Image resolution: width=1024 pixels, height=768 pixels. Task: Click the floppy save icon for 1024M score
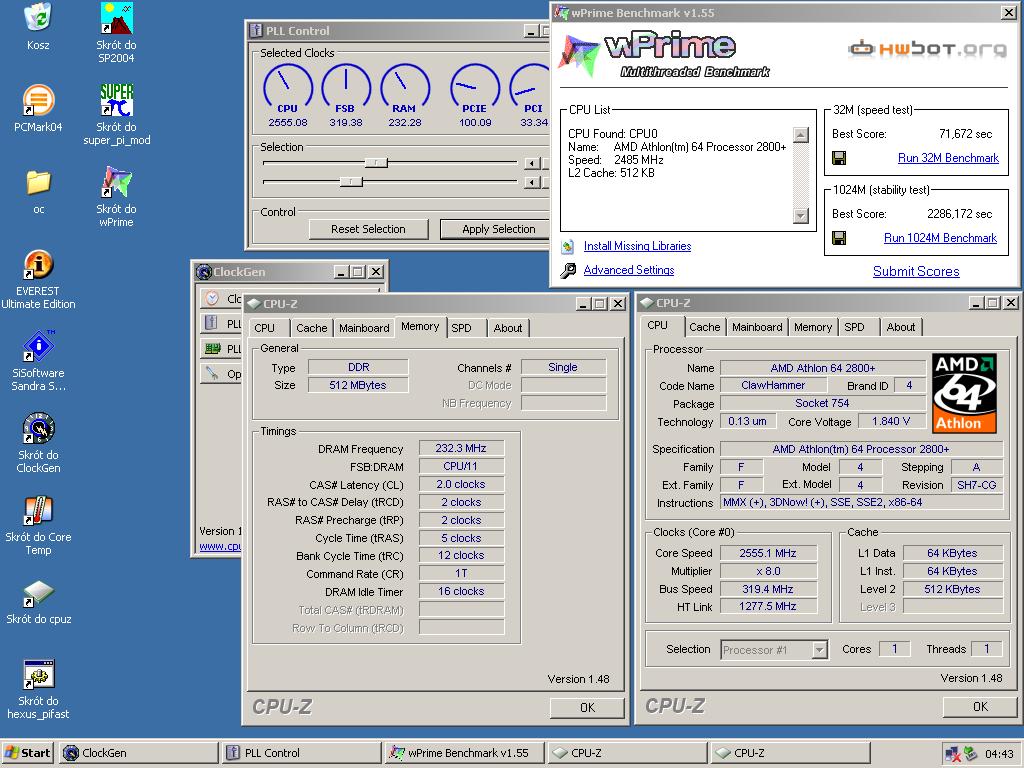tap(839, 238)
